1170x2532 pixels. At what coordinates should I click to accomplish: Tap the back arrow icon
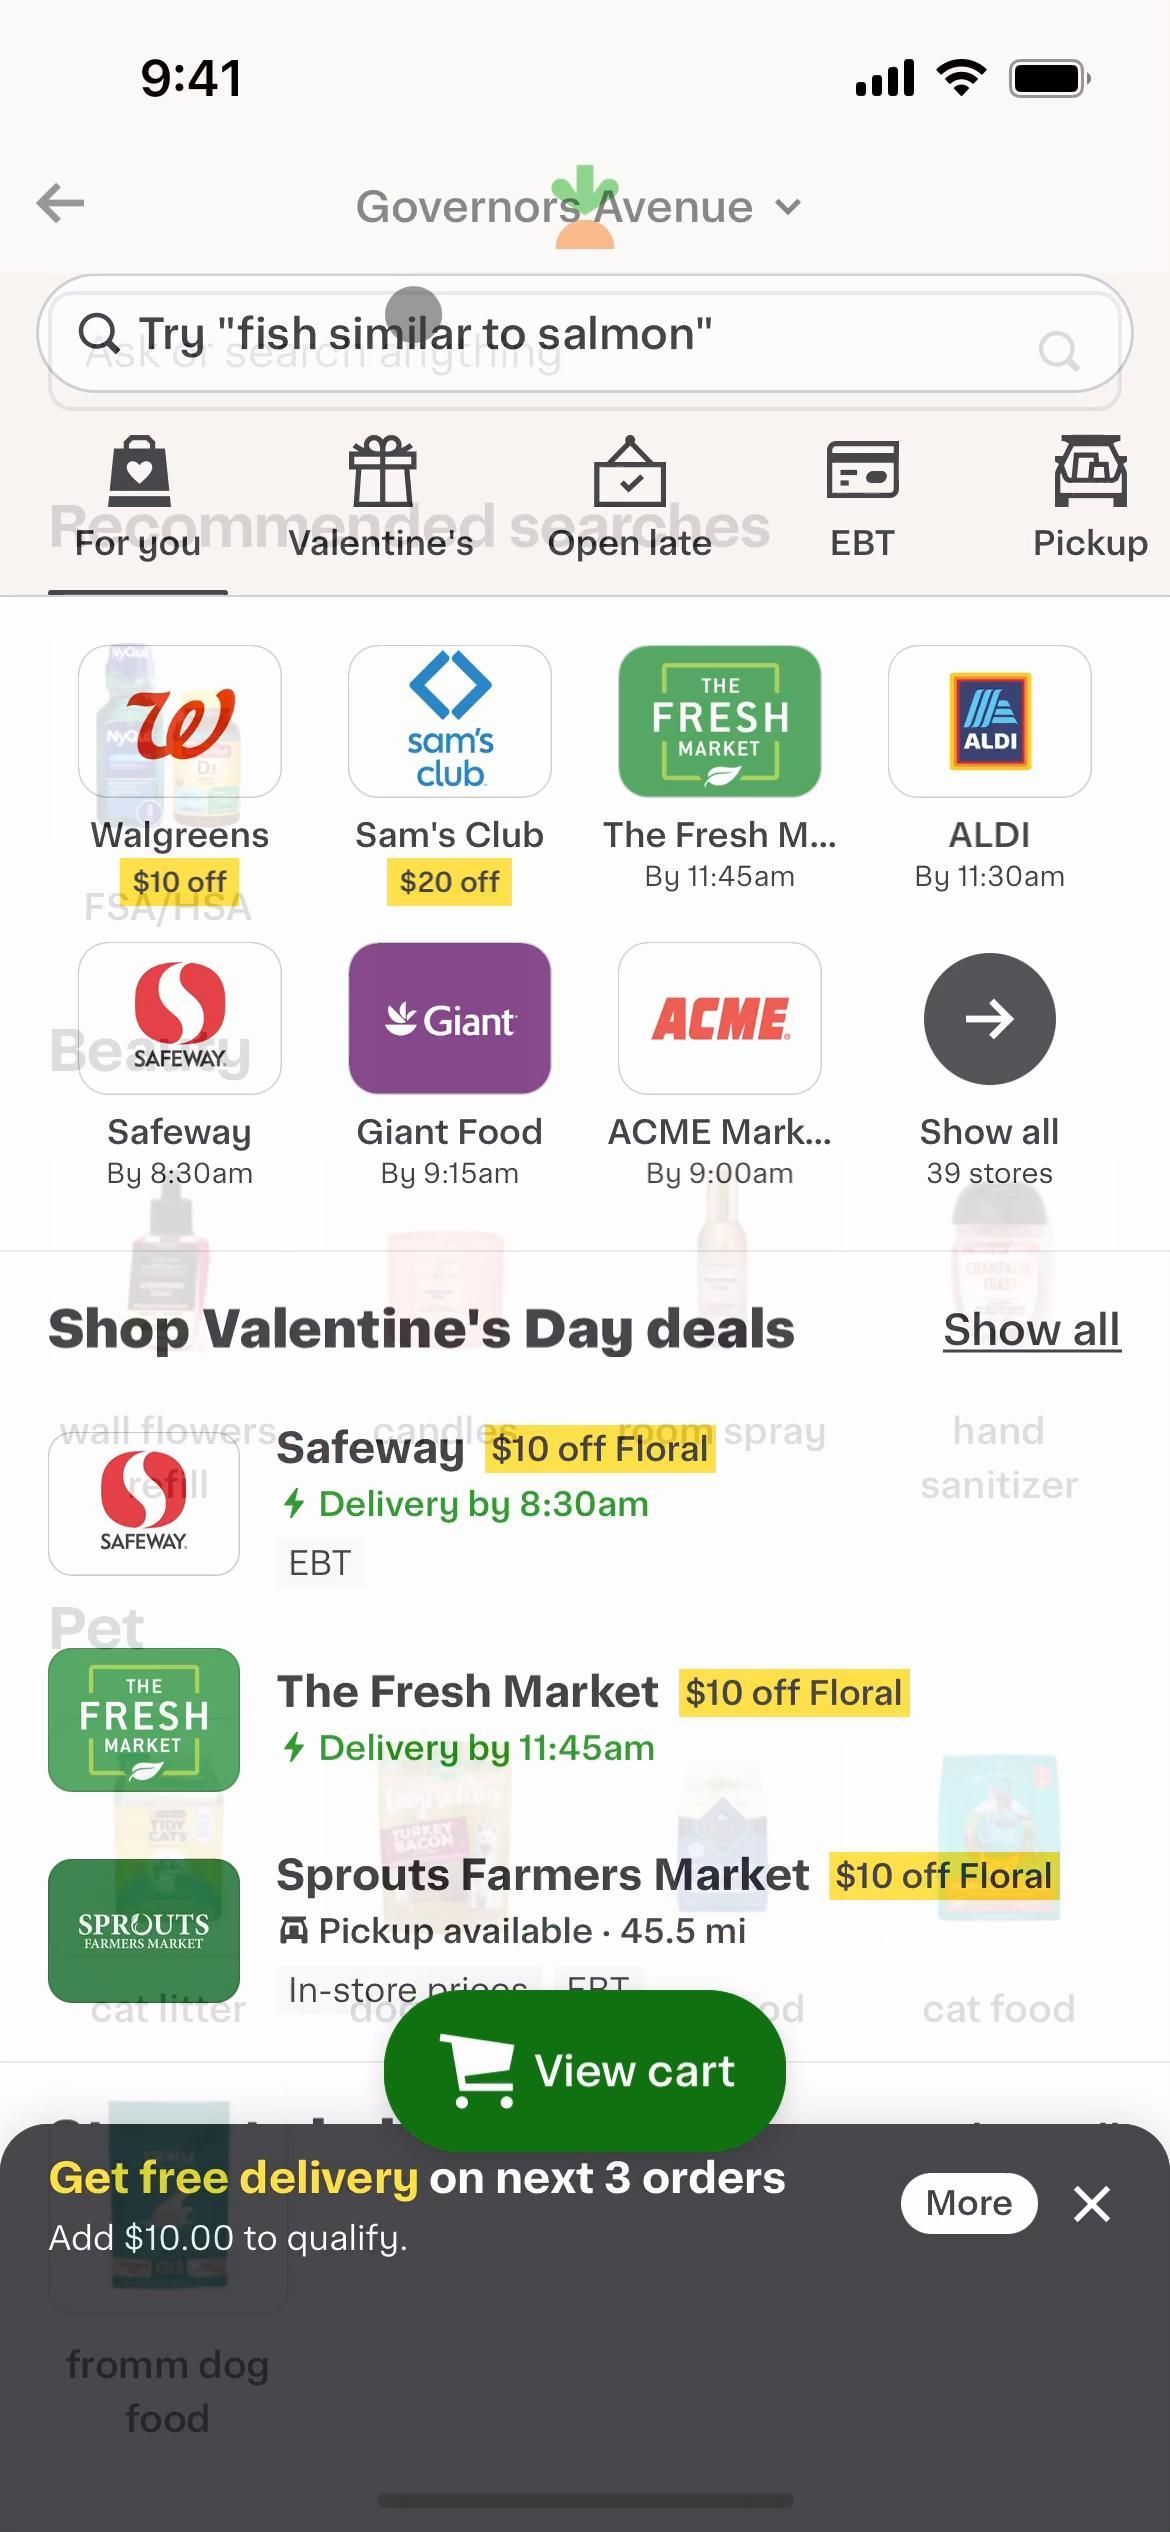(x=61, y=204)
